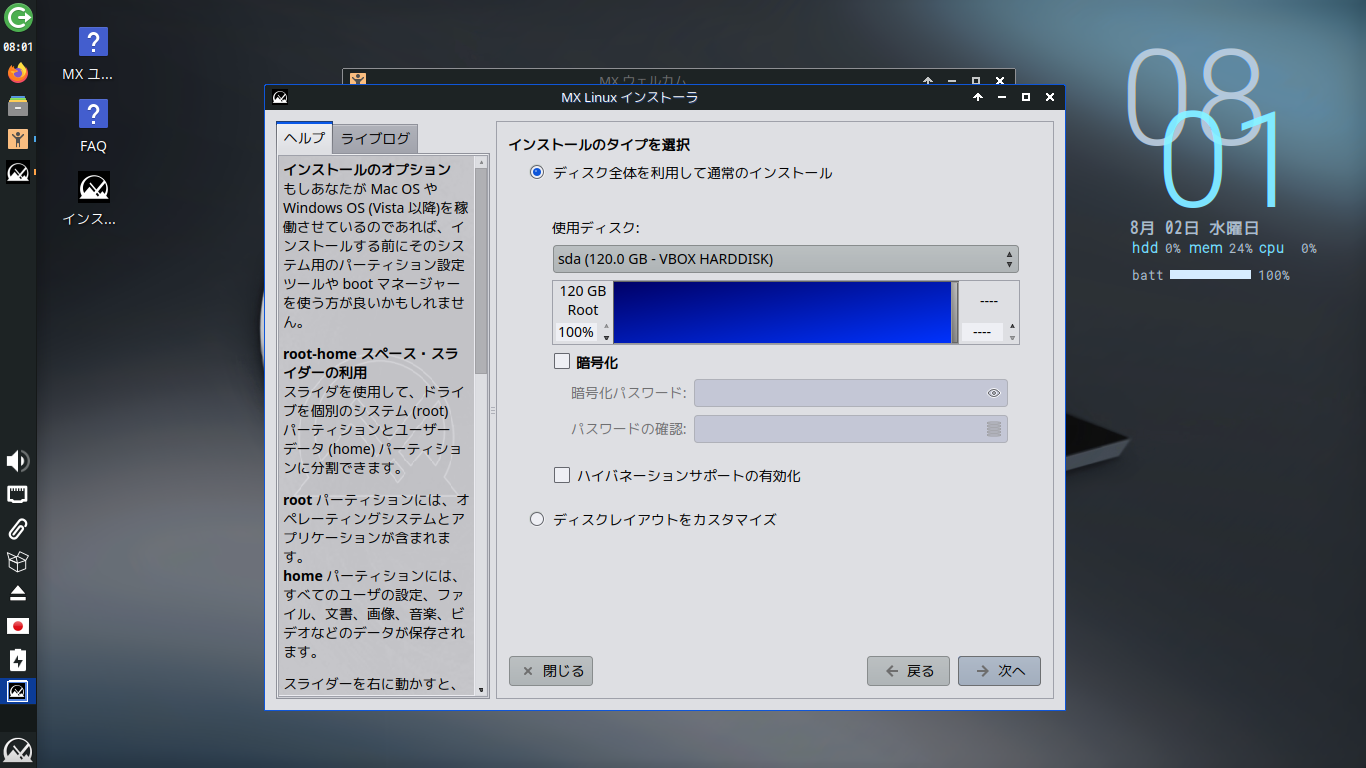Open the Japanese flag keyboard layout icon
Screen dimensions: 1366x768
(x=18, y=626)
